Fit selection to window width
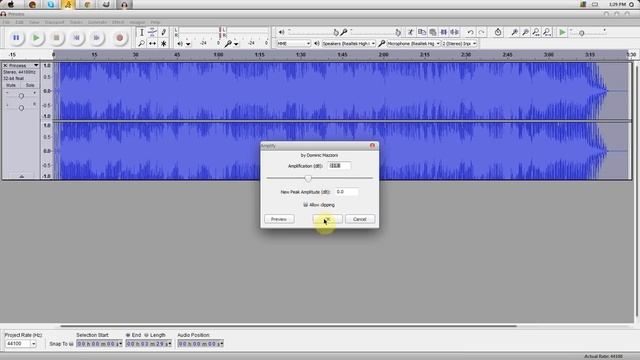The width and height of the screenshot is (640, 360). [536, 32]
